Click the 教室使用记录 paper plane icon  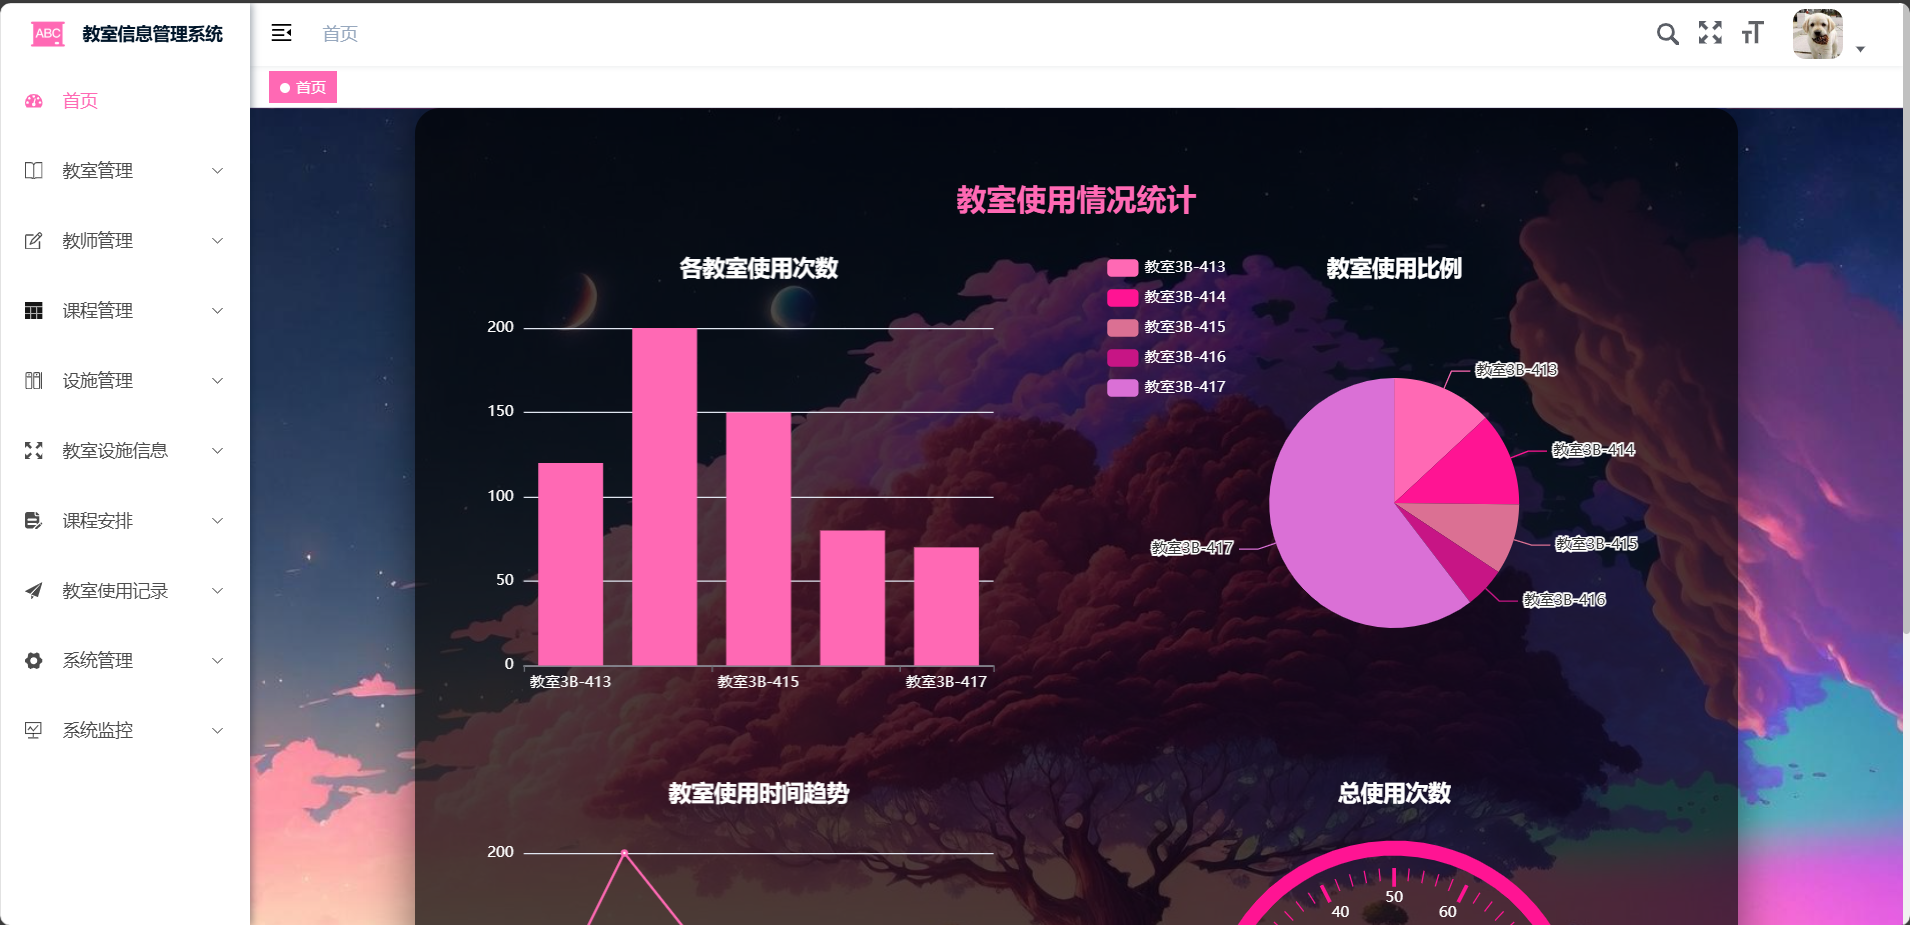tap(34, 591)
